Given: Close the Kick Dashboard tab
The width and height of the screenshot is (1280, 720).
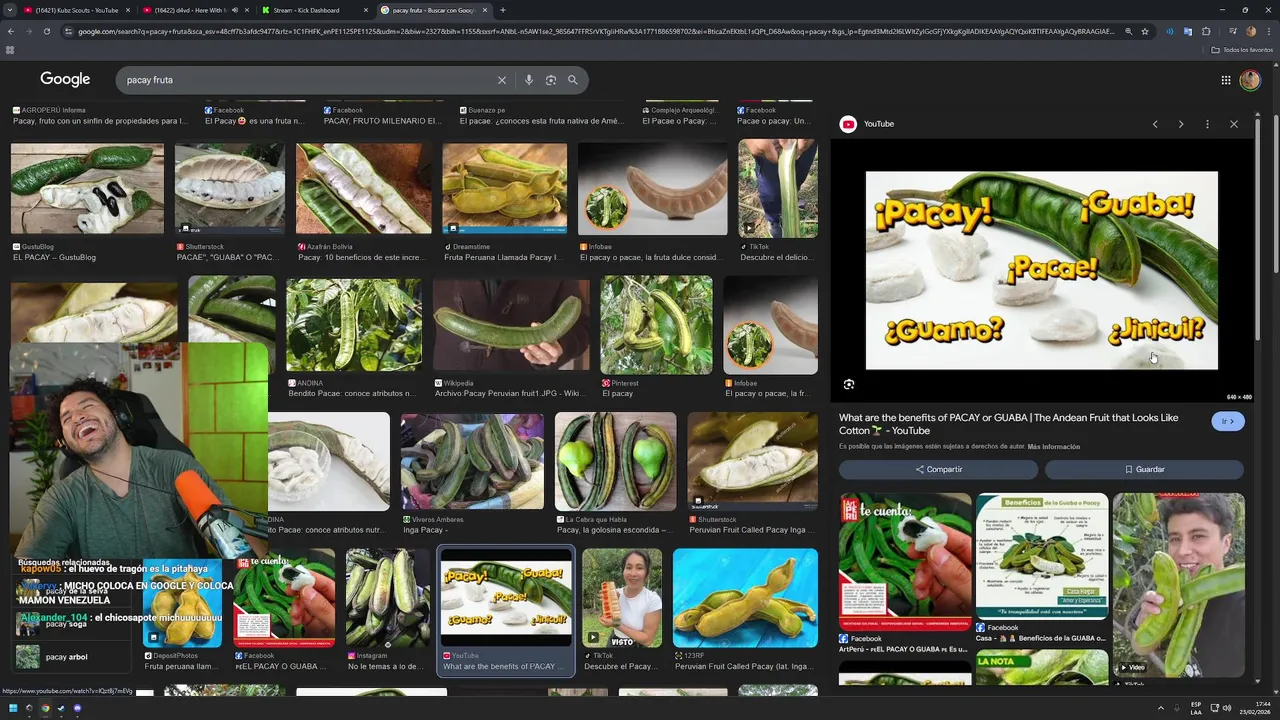Looking at the screenshot, I should click(366, 10).
